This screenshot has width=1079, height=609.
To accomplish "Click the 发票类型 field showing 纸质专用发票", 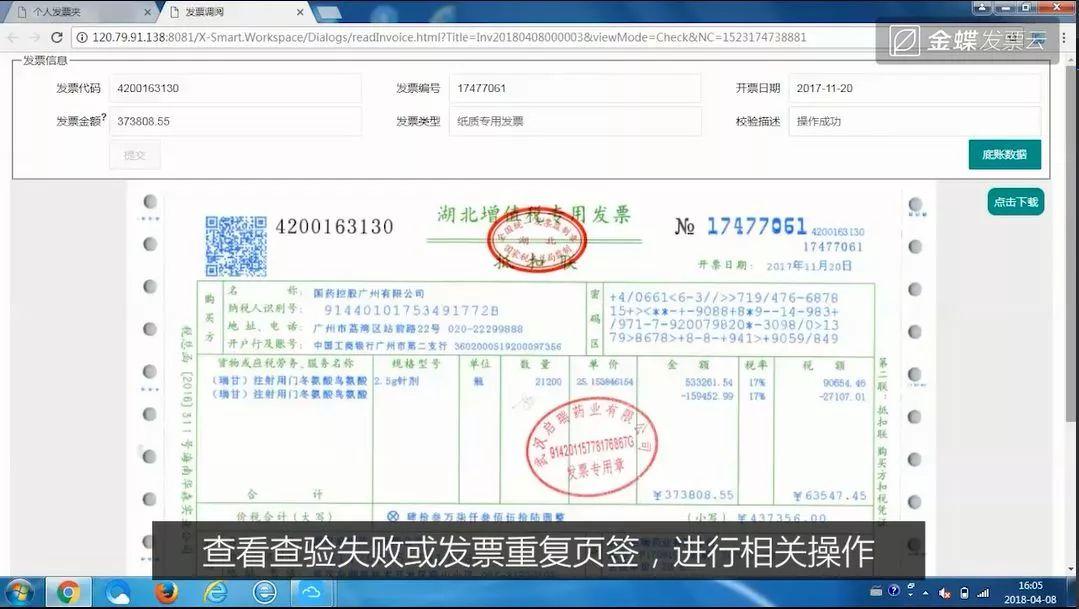I will pos(575,121).
